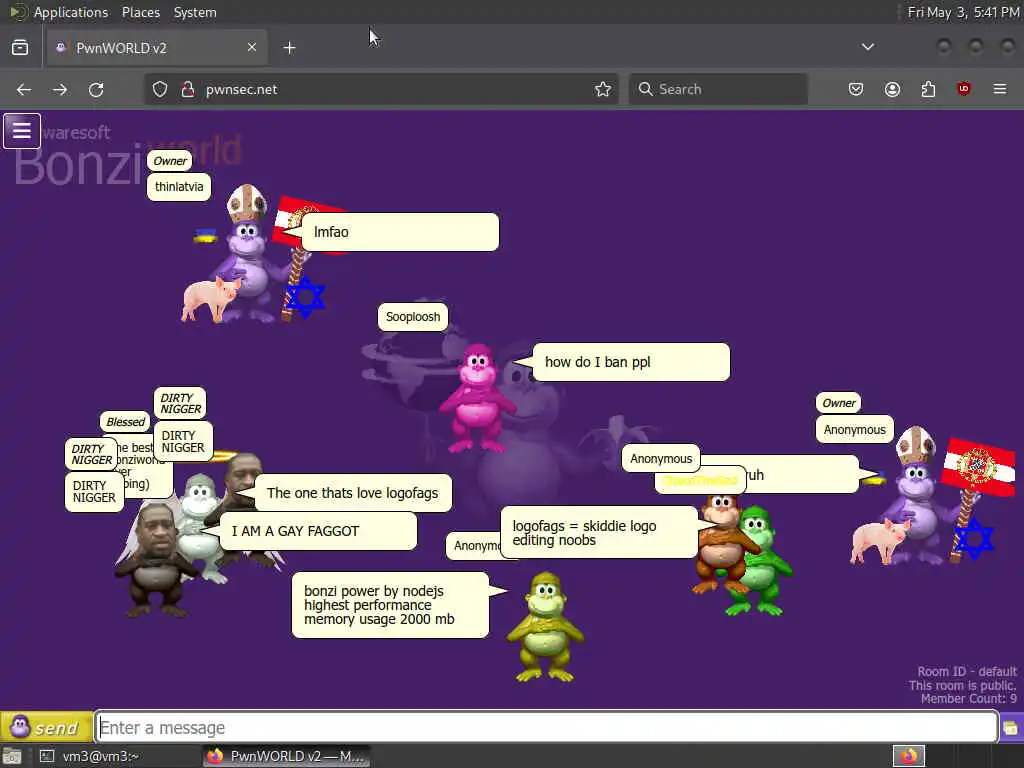Click the Firefox icon in system tray
The height and width of the screenshot is (768, 1024).
pyautogui.click(x=908, y=756)
